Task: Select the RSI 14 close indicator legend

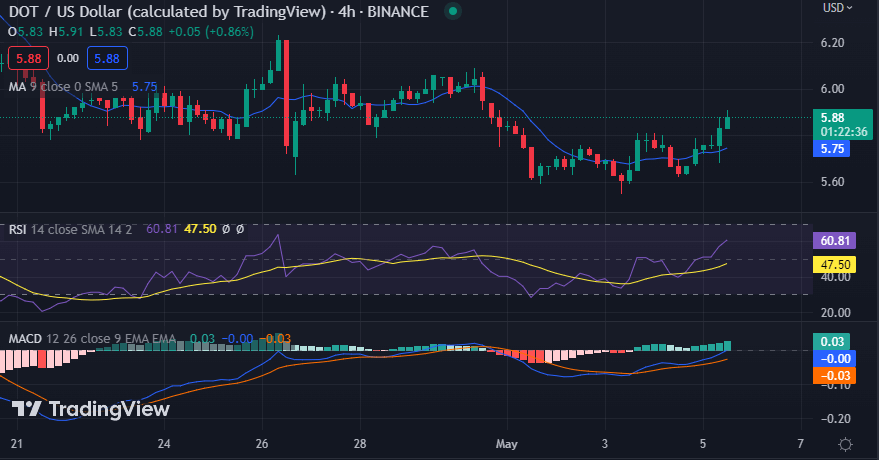Action: pyautogui.click(x=70, y=229)
